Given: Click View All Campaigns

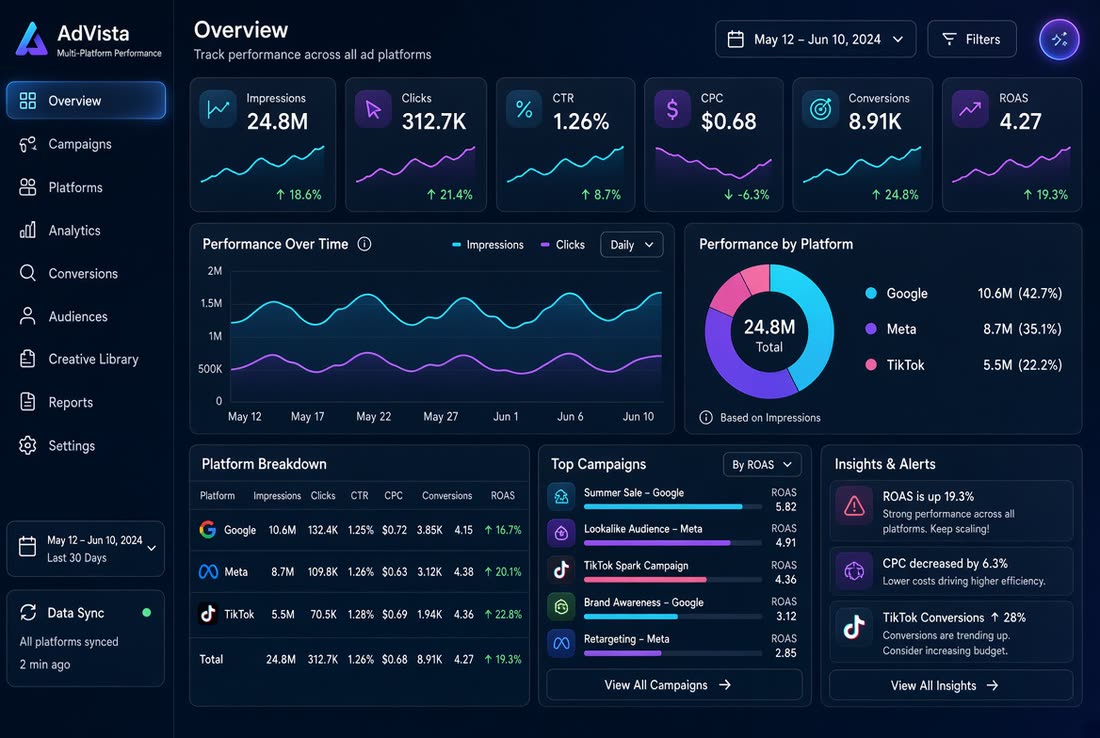Looking at the screenshot, I should pos(674,685).
